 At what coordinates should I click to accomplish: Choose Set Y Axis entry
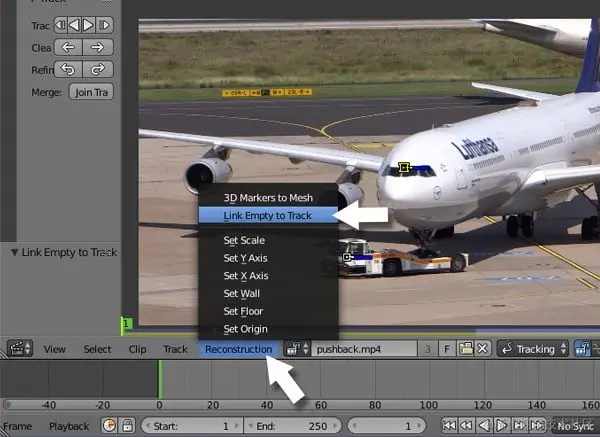point(268,258)
